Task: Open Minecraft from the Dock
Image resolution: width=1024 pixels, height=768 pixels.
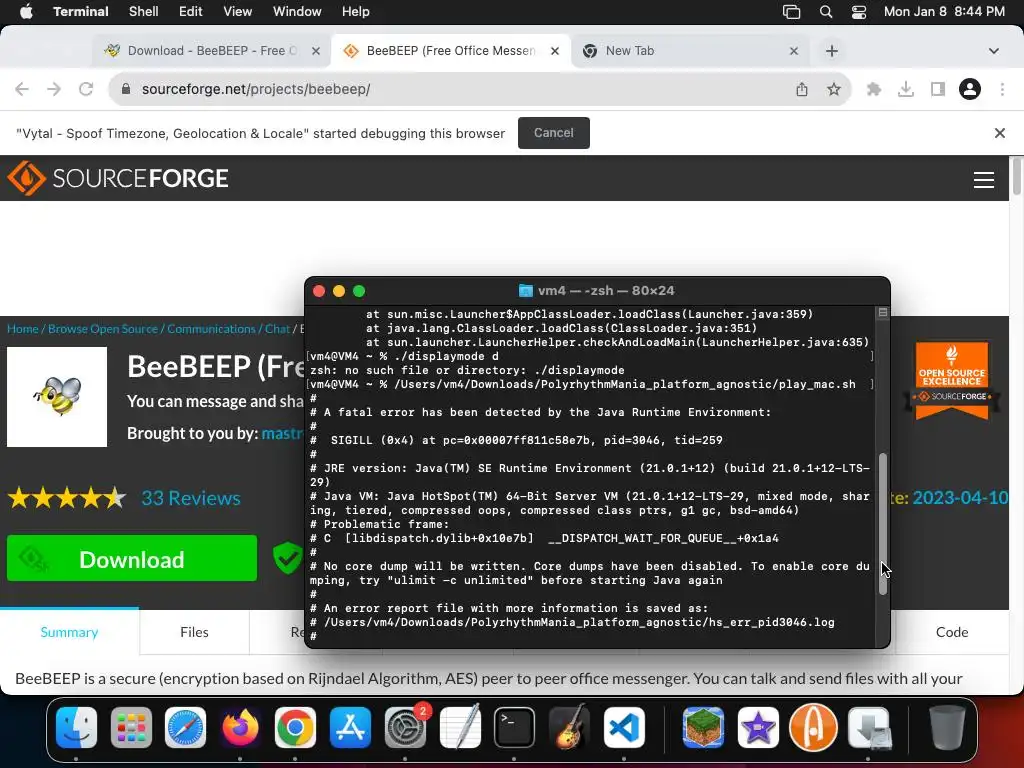Action: (703, 727)
